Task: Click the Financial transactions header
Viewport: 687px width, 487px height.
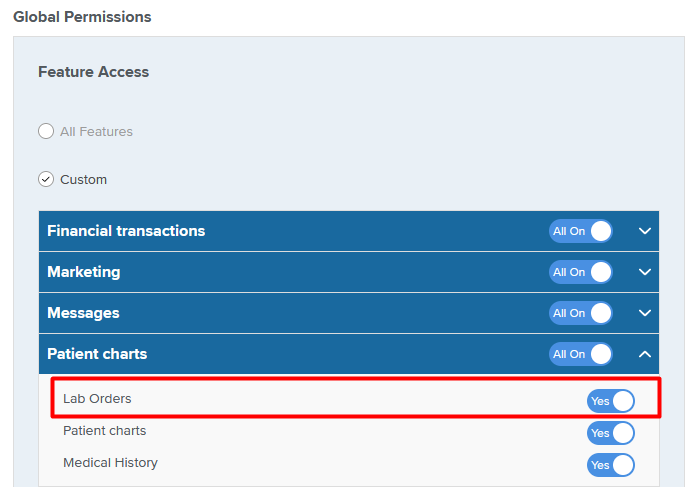Action: 349,231
